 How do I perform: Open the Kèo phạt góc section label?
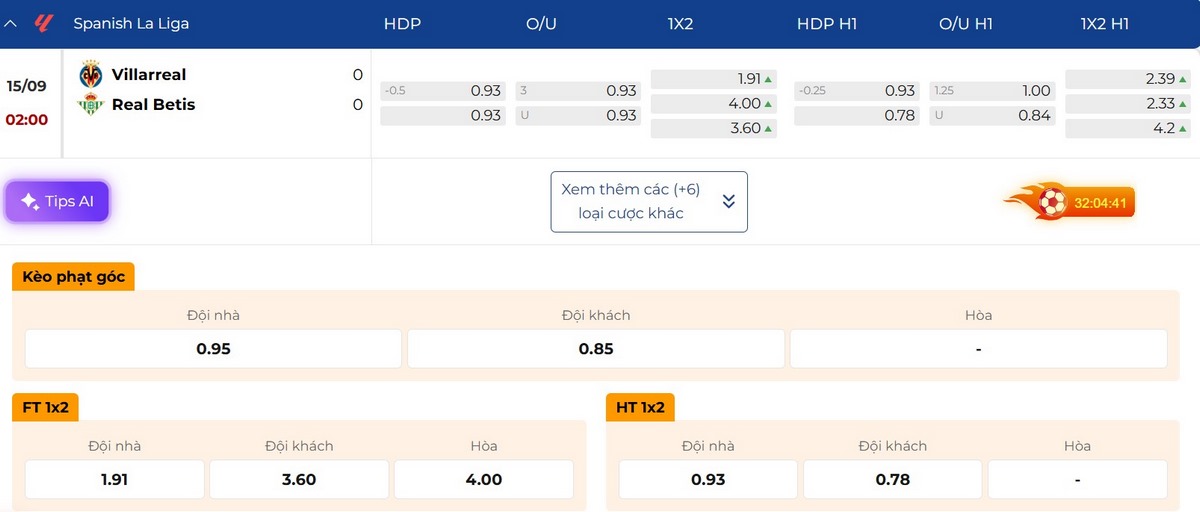[x=73, y=277]
